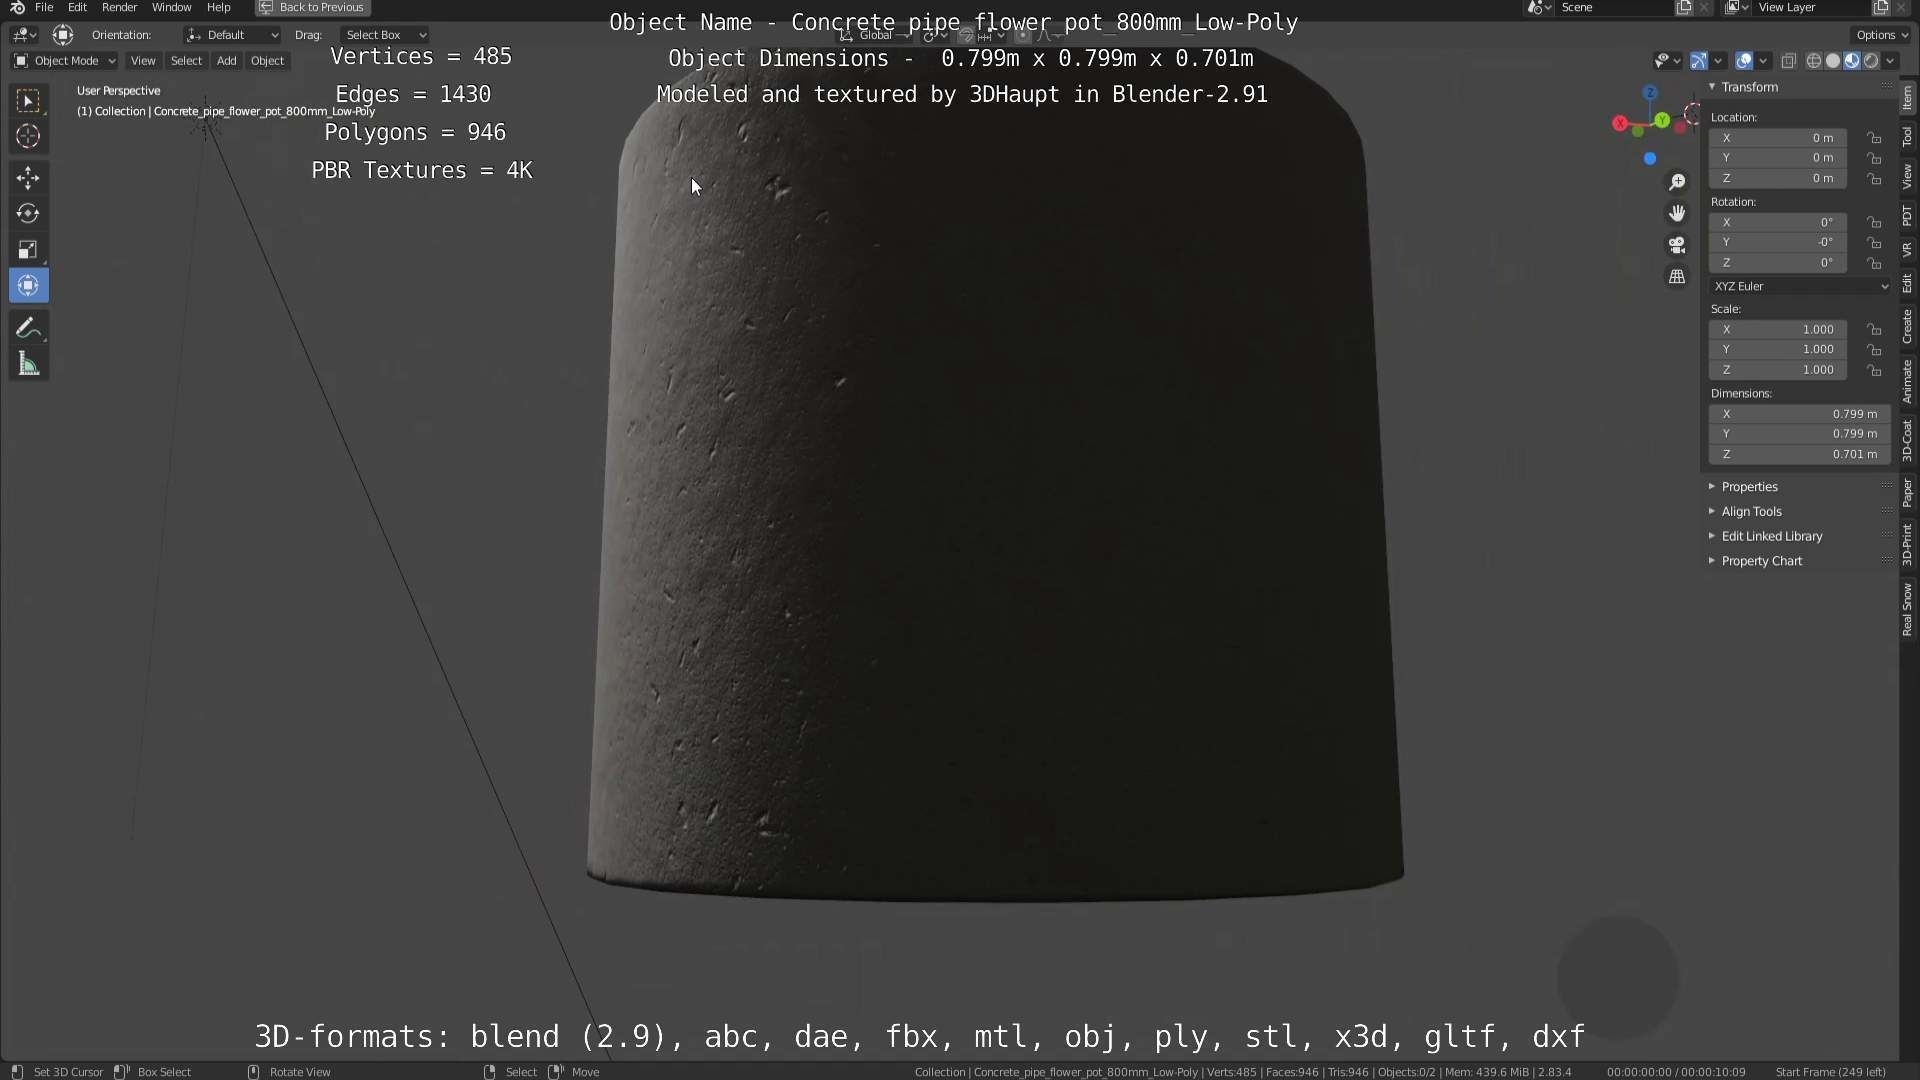Open the Object Mode dropdown

point(65,61)
